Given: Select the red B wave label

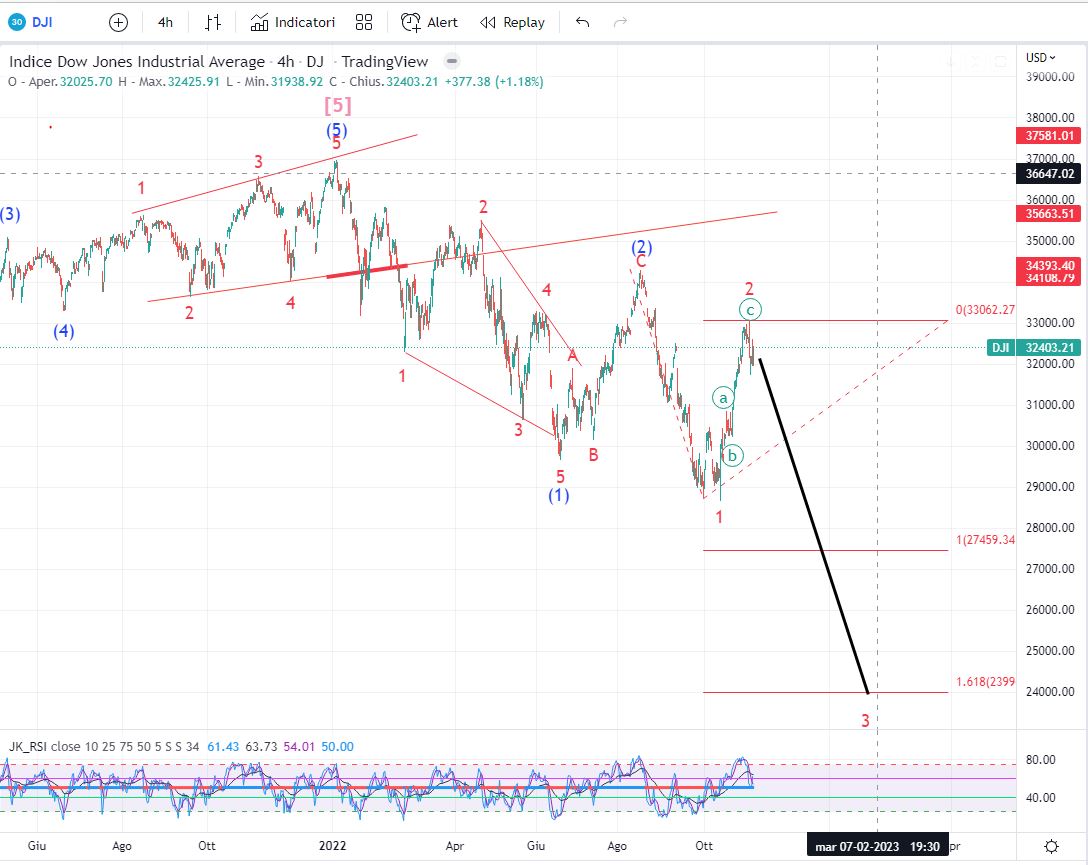Looking at the screenshot, I should pyautogui.click(x=593, y=455).
